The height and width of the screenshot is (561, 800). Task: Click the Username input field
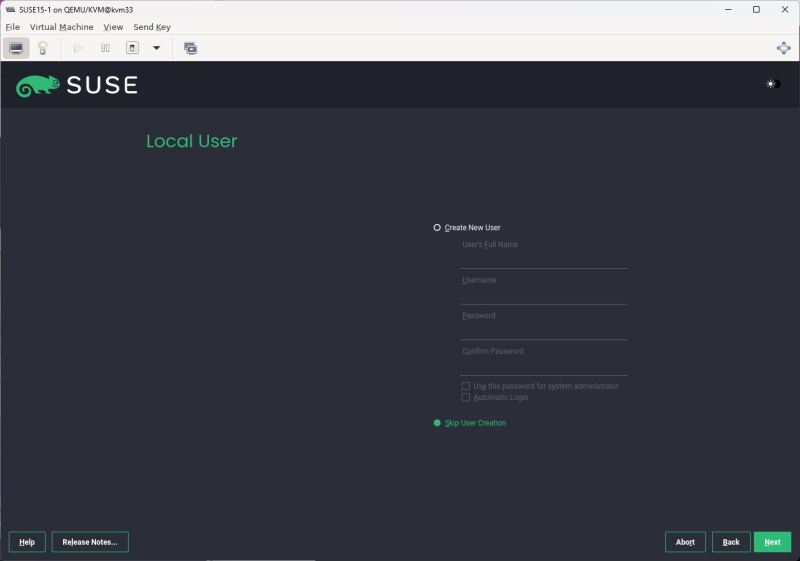point(544,296)
